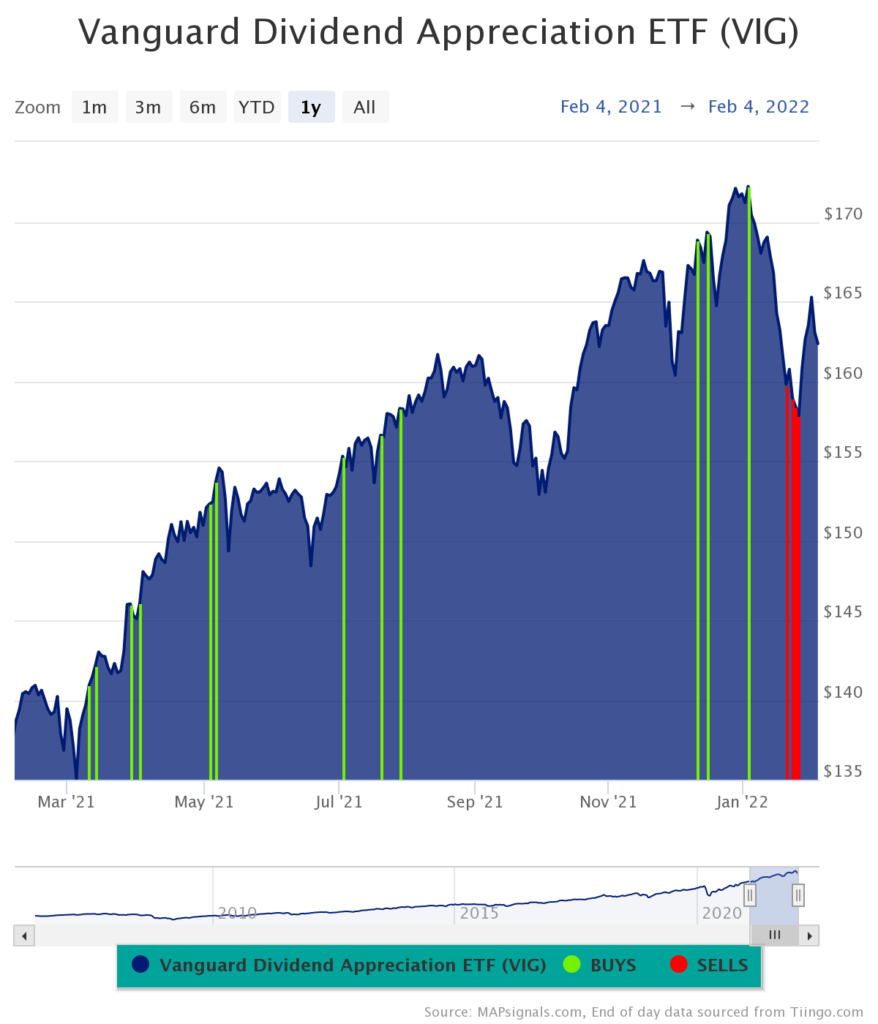Select the 6m range in the Zoom bar
Screen dimensions: 878x1024
tap(203, 107)
